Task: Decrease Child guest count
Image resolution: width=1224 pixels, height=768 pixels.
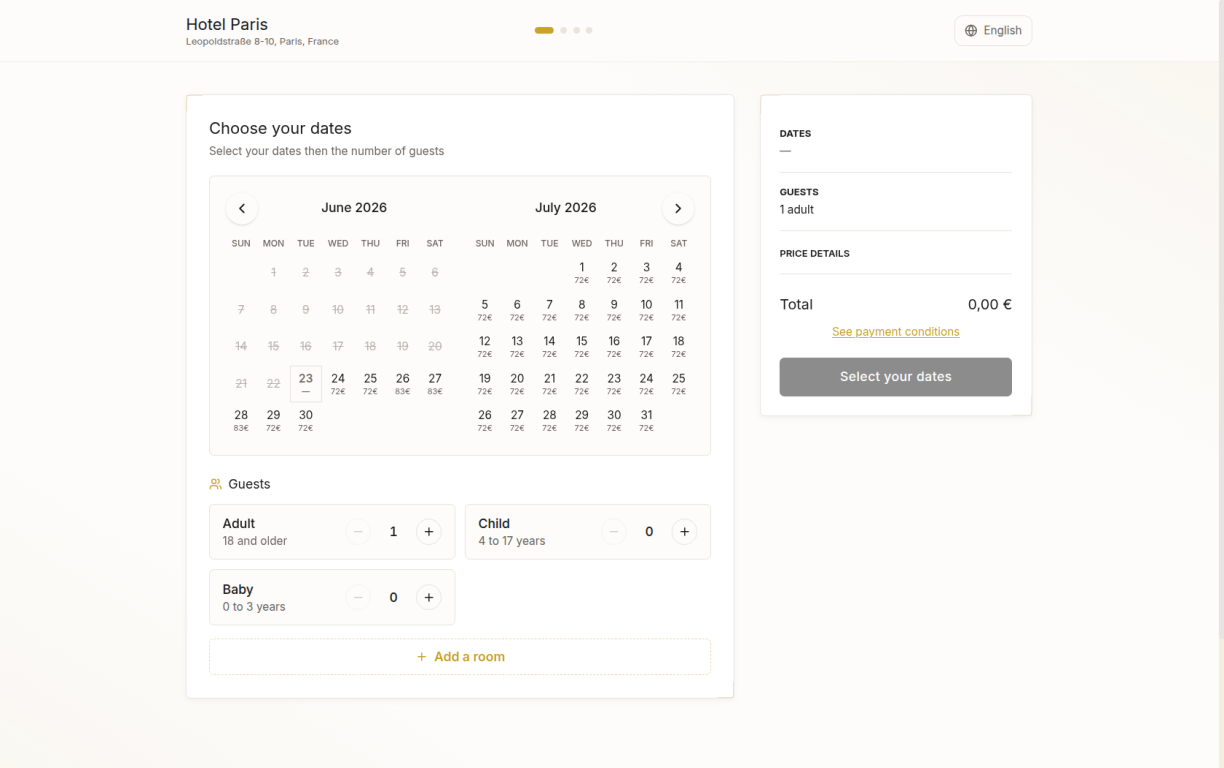Action: tap(614, 532)
